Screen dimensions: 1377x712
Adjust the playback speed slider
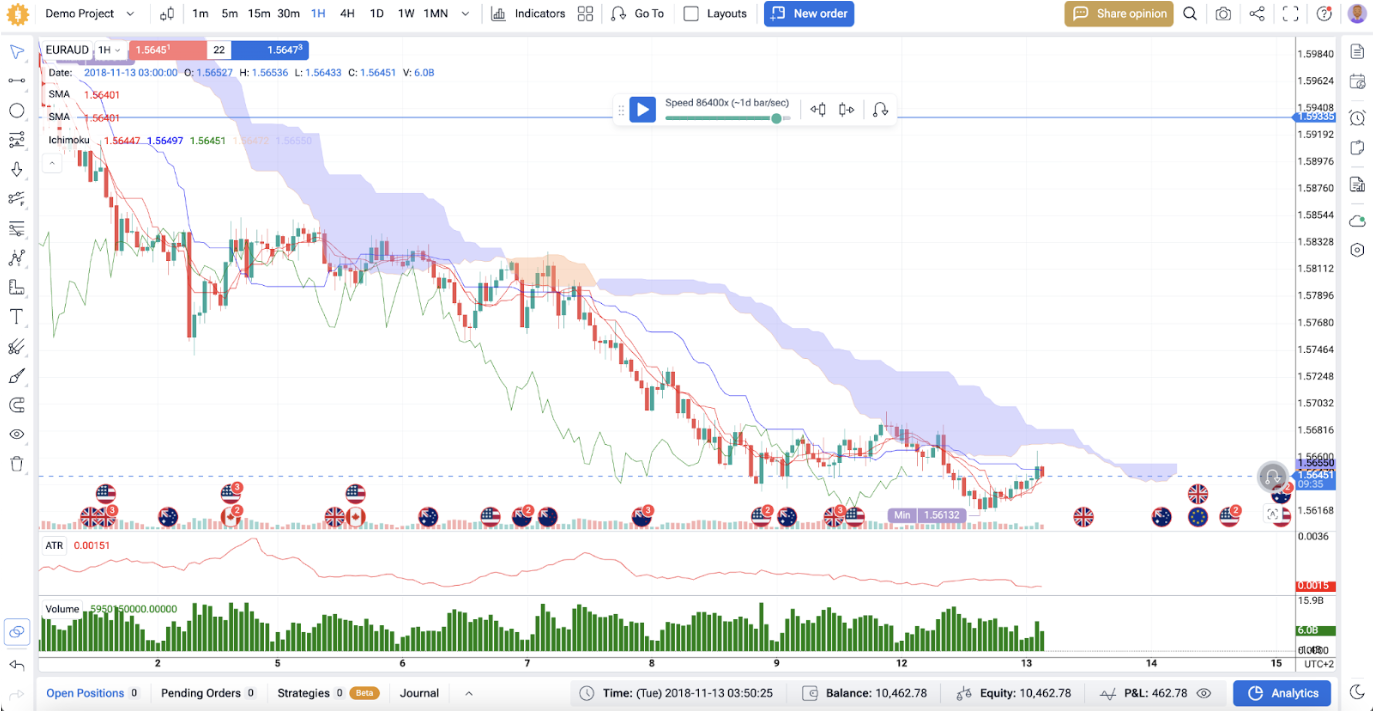click(x=776, y=118)
